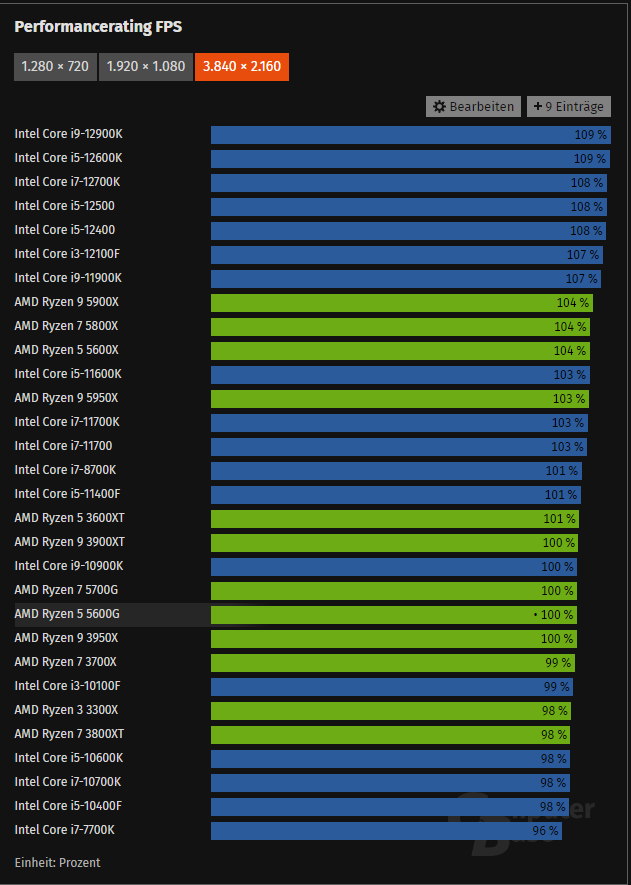
Task: Click the gear icon in Bearbeiten
Action: tap(439, 106)
